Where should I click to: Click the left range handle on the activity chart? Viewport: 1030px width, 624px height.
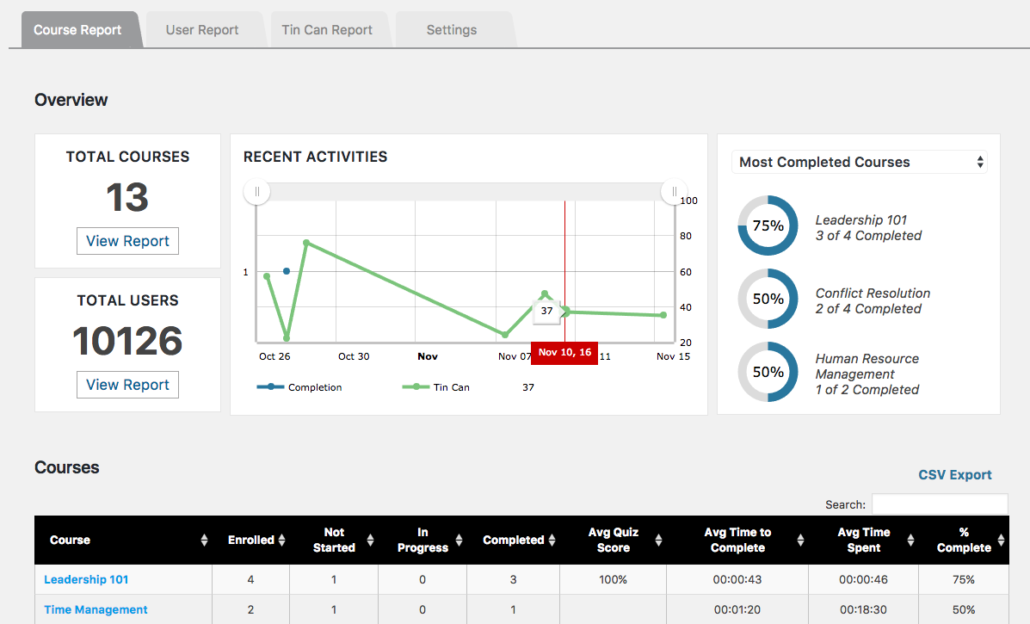(257, 191)
